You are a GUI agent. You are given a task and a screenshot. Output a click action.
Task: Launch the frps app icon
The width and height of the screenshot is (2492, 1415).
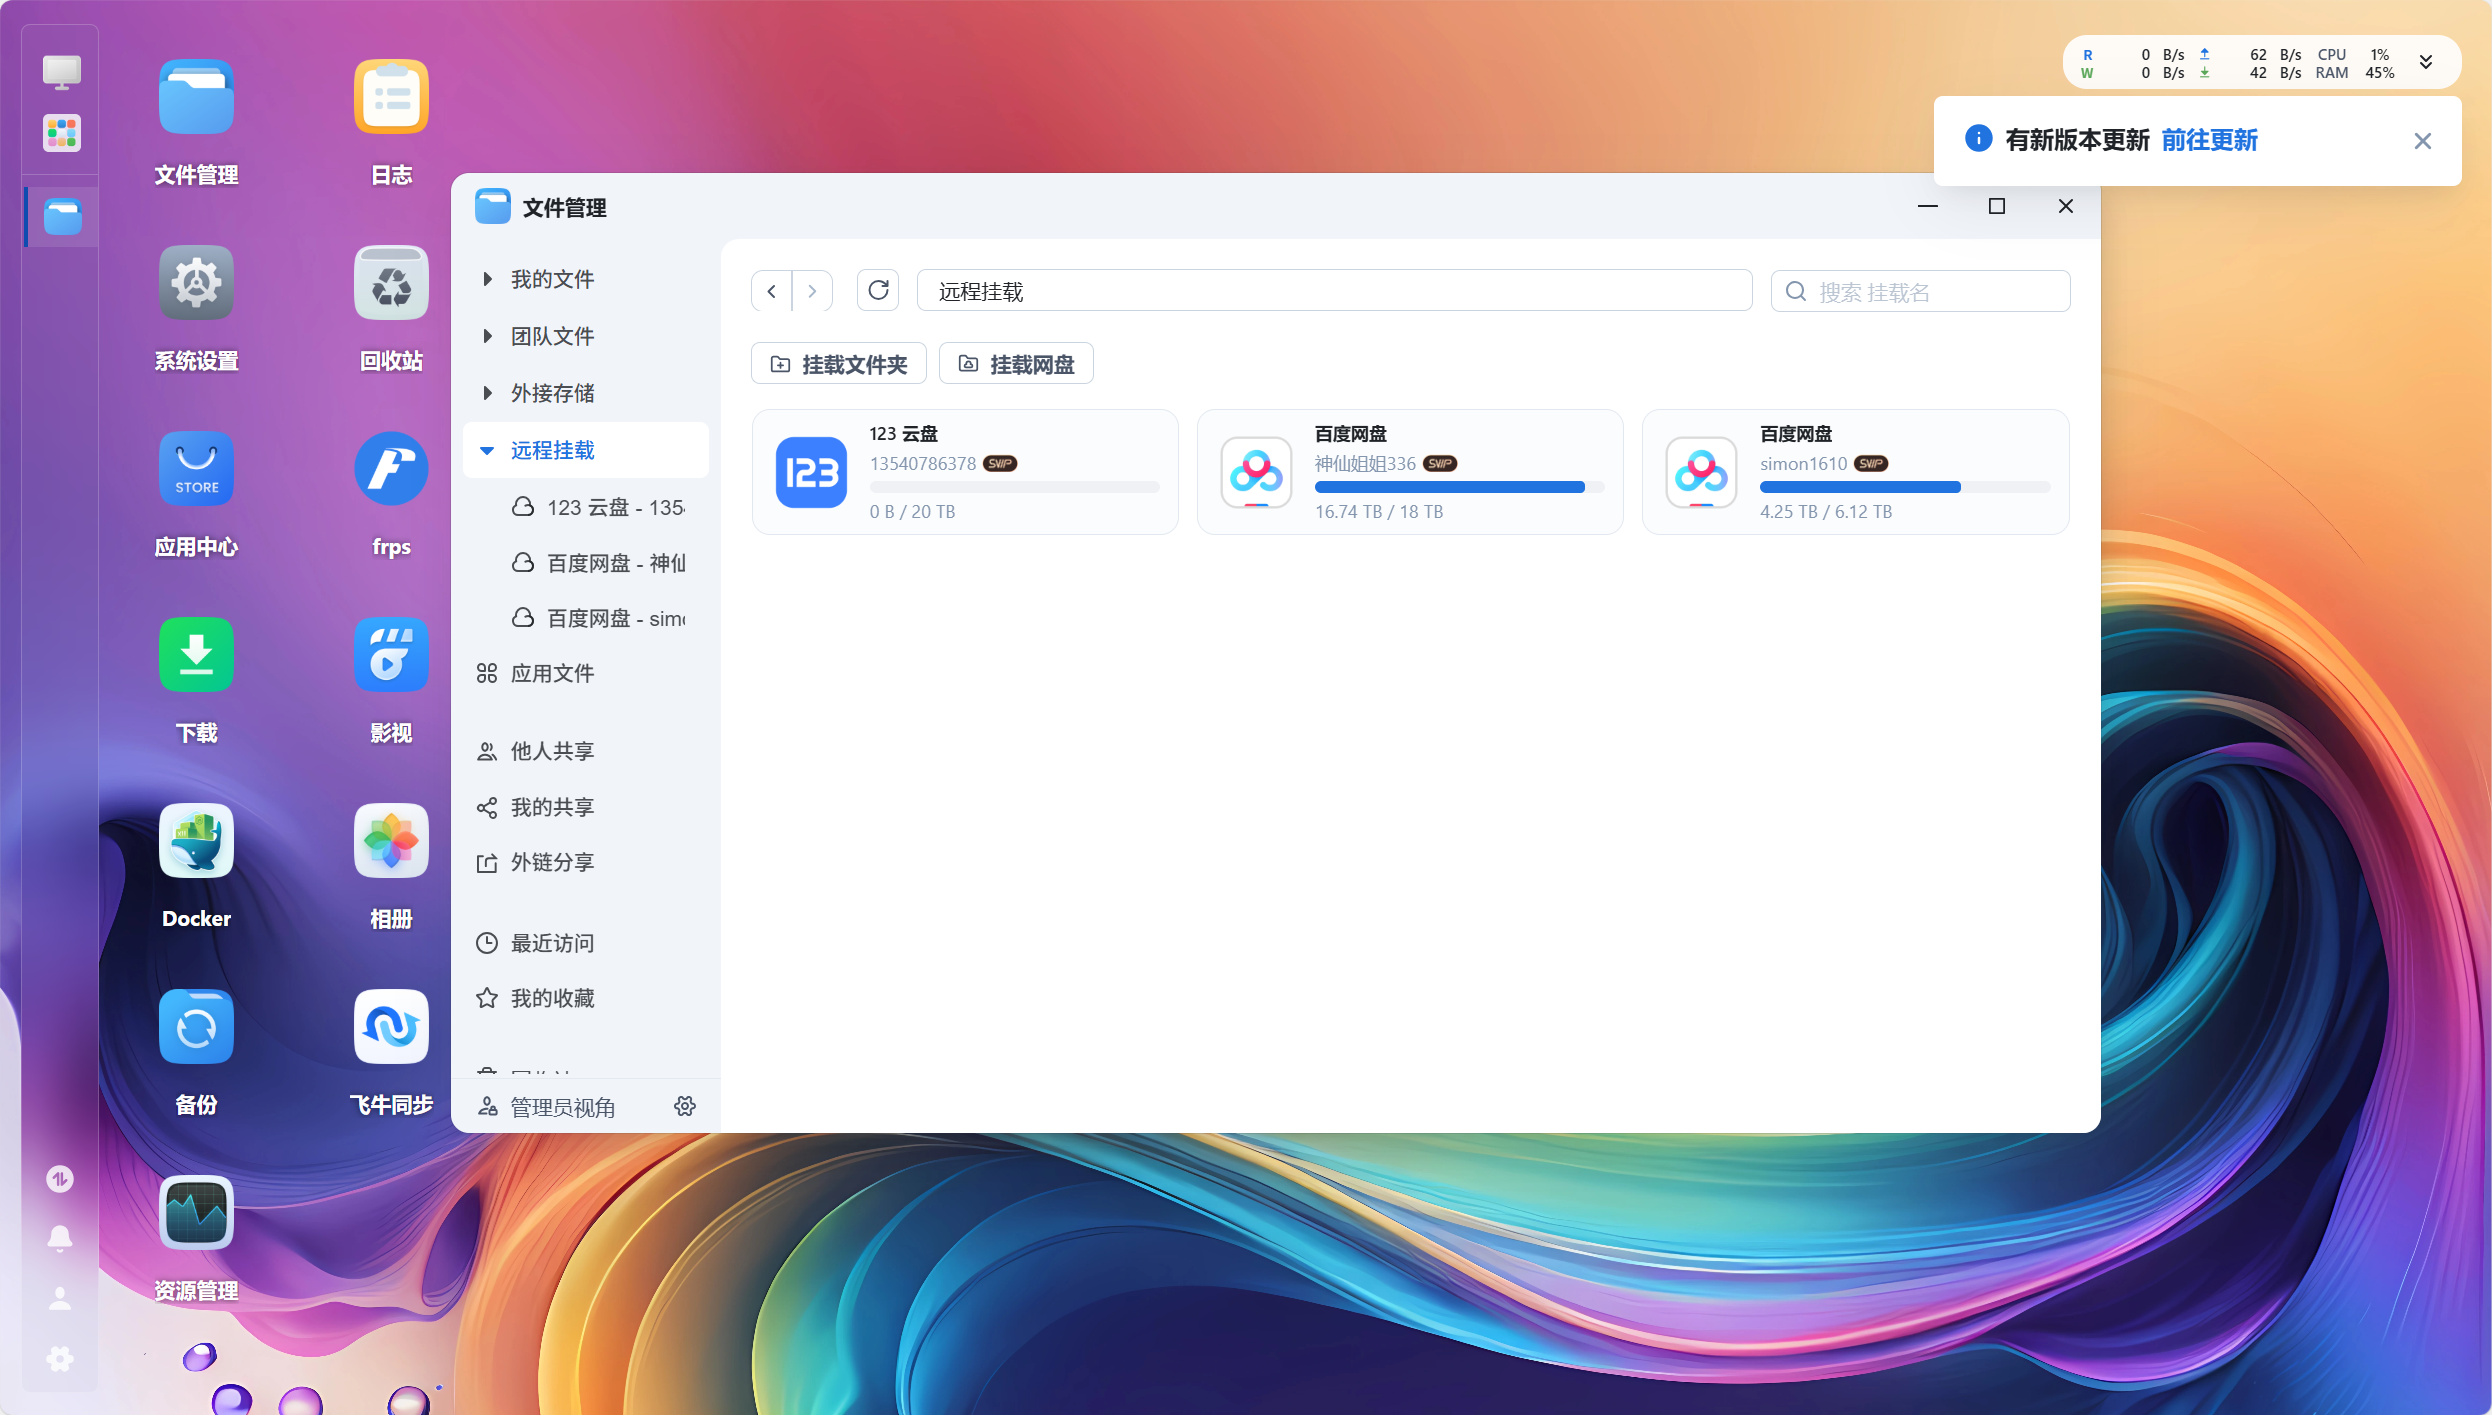click(391, 469)
